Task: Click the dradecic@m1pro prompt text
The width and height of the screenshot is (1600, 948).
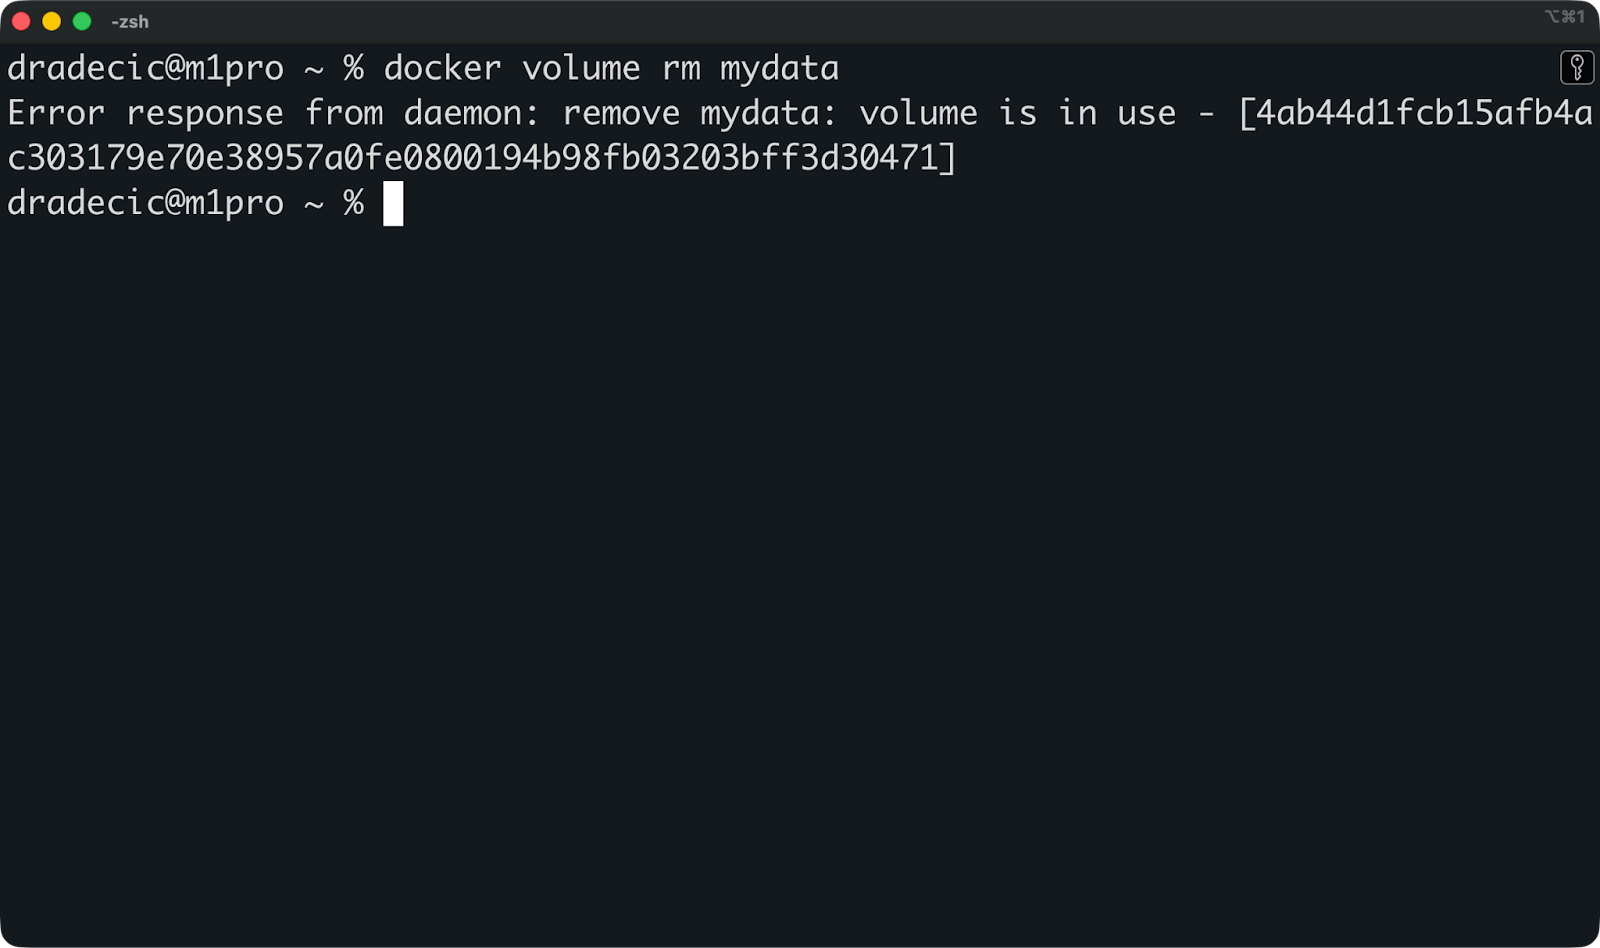Action: [145, 67]
